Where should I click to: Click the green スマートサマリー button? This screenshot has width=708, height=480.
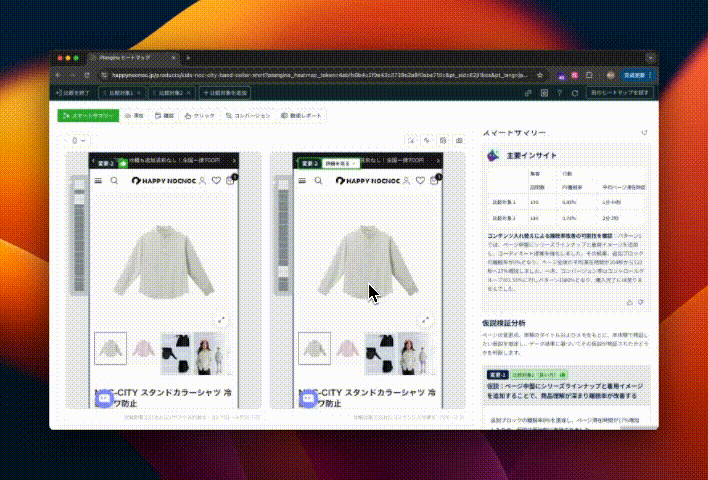pos(86,116)
